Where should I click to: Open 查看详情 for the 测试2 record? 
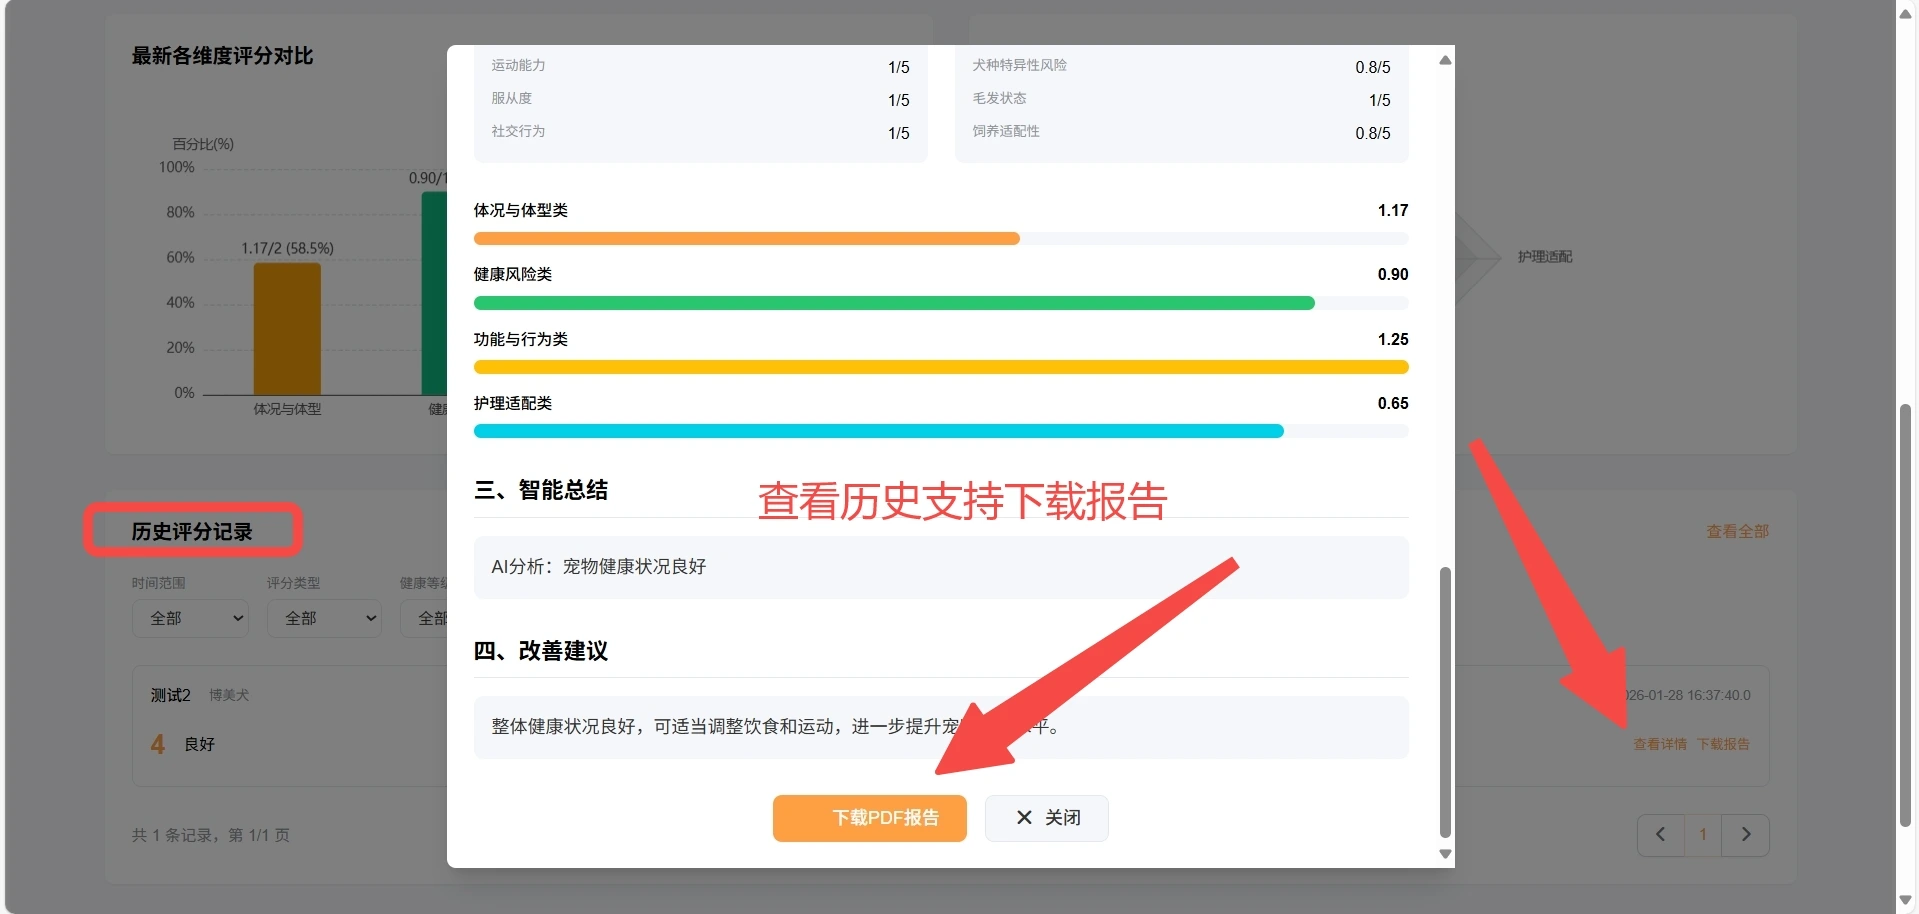pyautogui.click(x=1659, y=744)
